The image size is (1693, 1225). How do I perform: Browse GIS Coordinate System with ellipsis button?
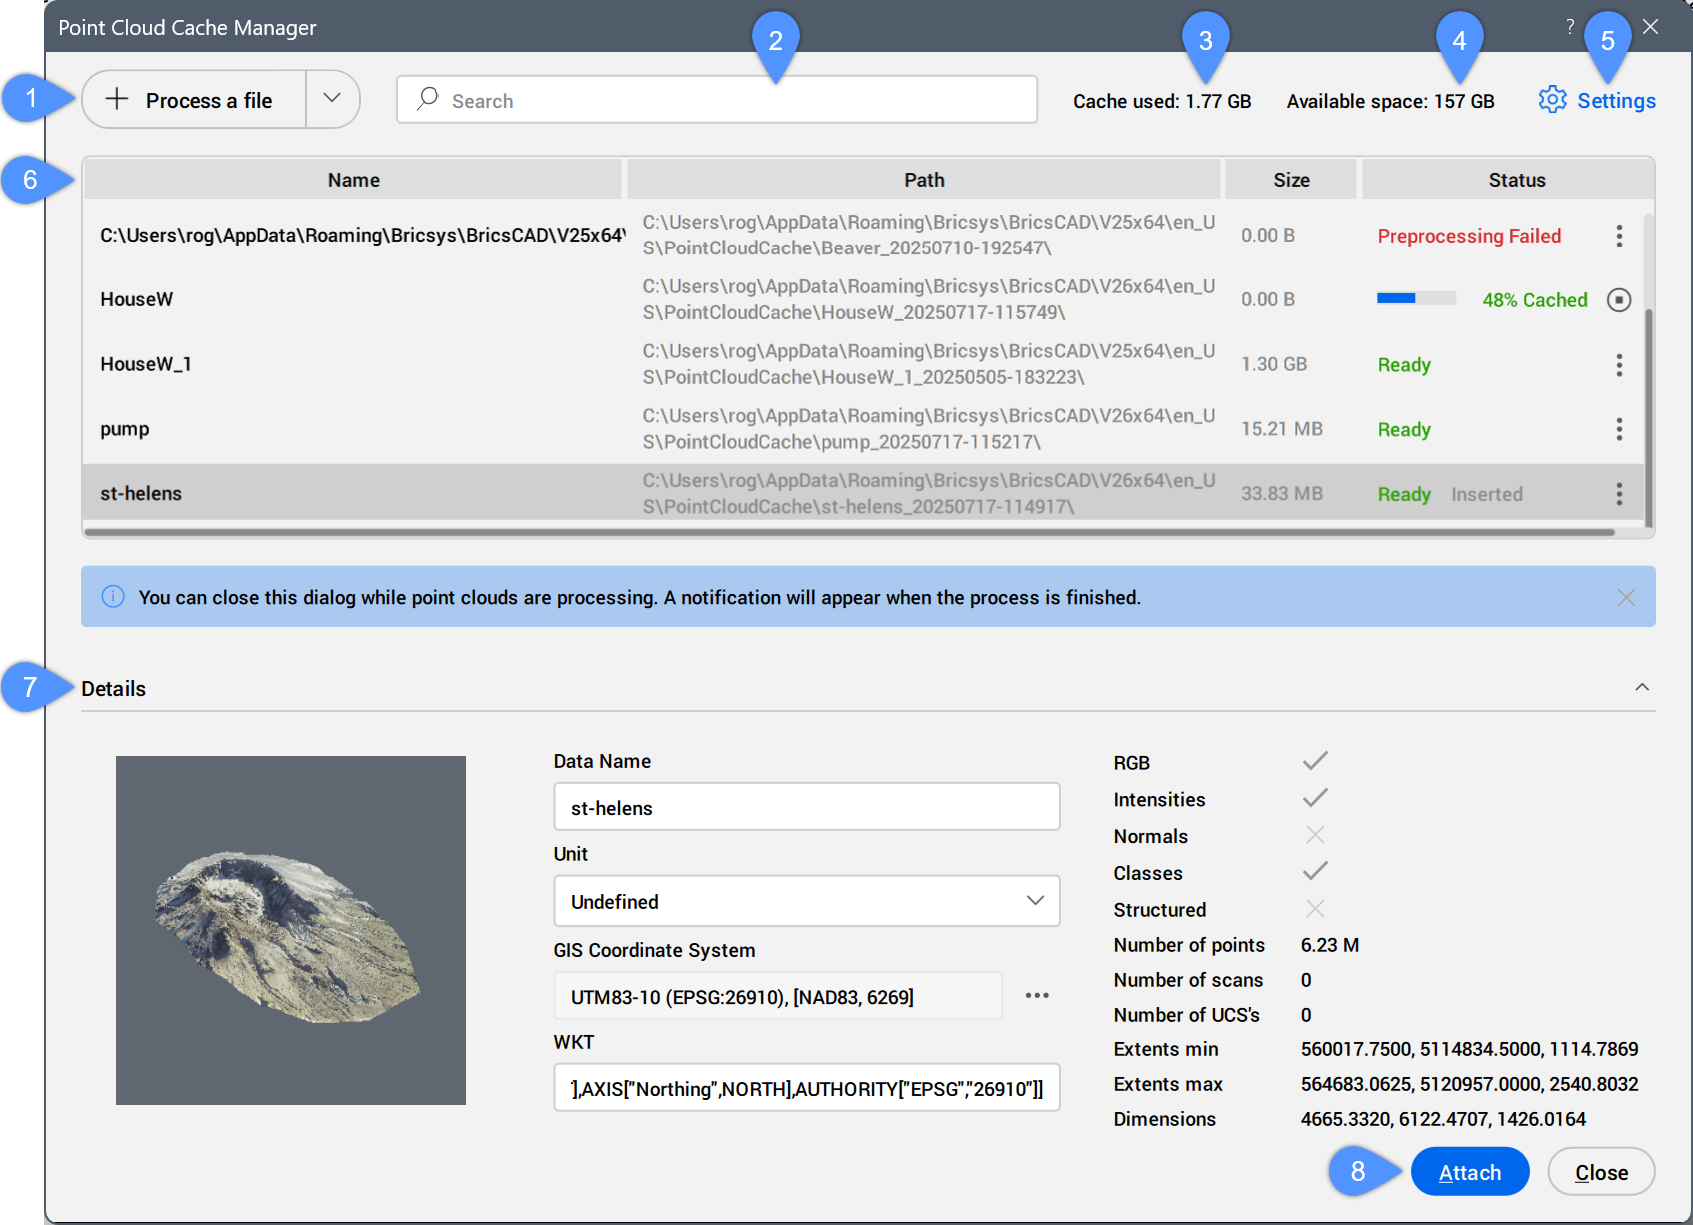pos(1037,996)
